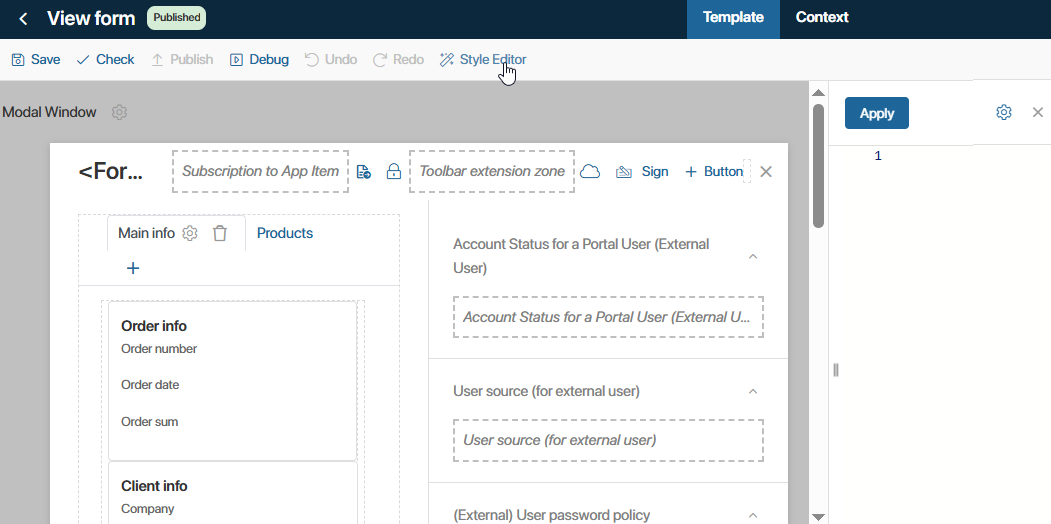Image resolution: width=1051 pixels, height=524 pixels.
Task: Click the vertical scrollbar thumb
Action: (818, 166)
